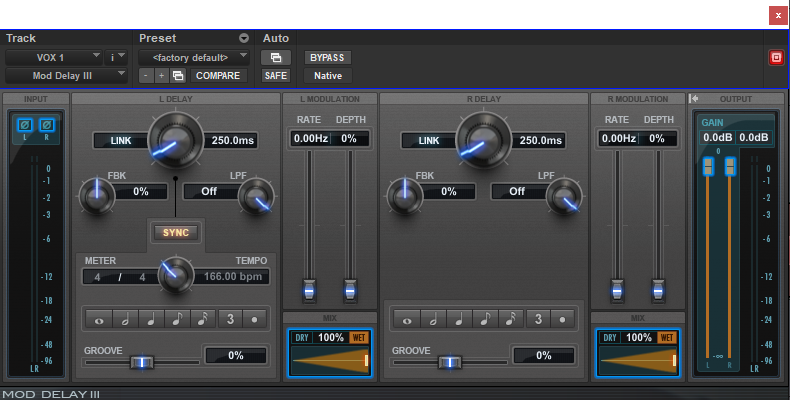Click the R Modulation DEPTH fader handle
Screen dimensions: 790x400
pos(658,291)
